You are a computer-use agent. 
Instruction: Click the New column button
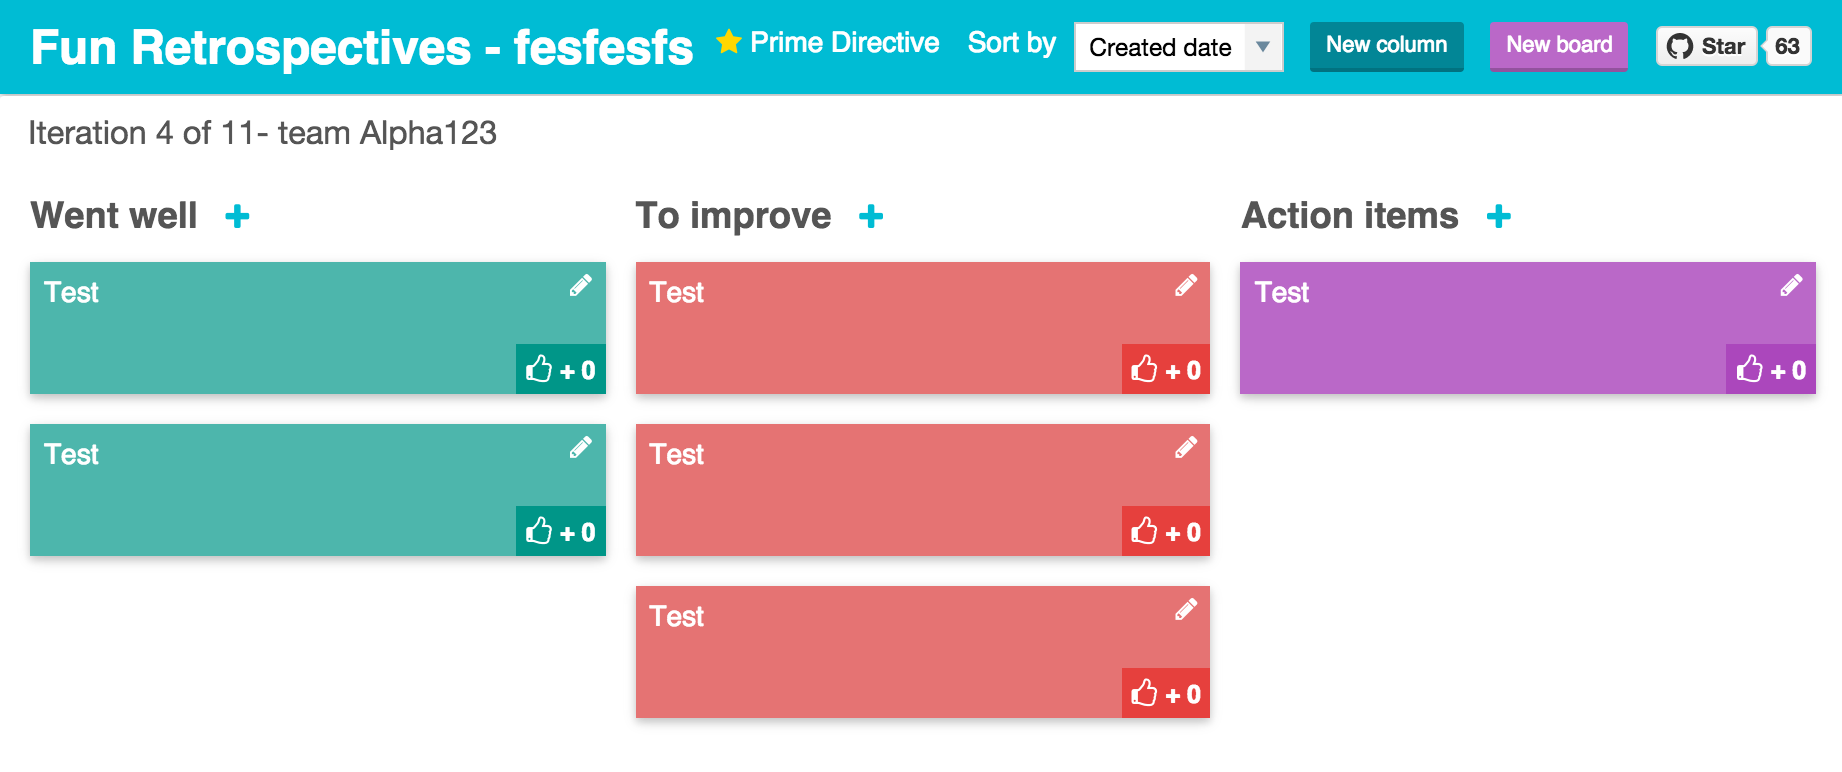pyautogui.click(x=1385, y=46)
